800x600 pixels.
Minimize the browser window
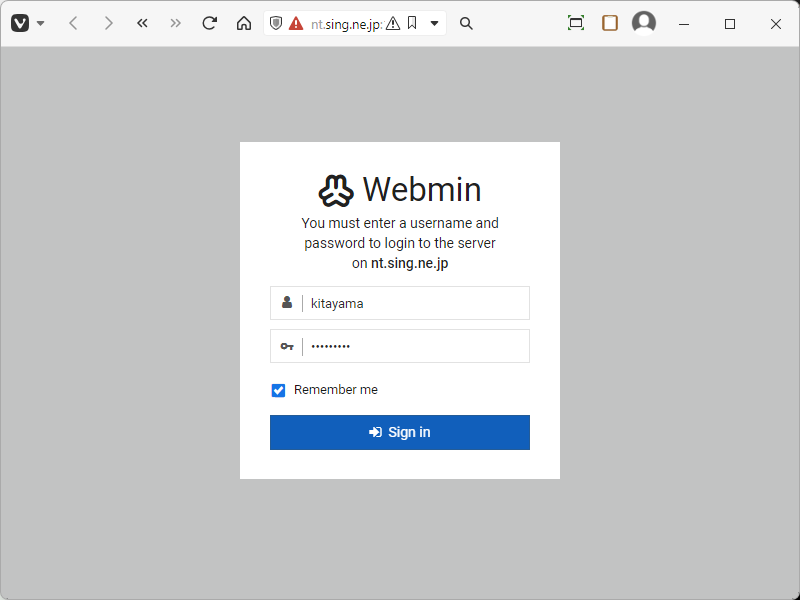[684, 23]
